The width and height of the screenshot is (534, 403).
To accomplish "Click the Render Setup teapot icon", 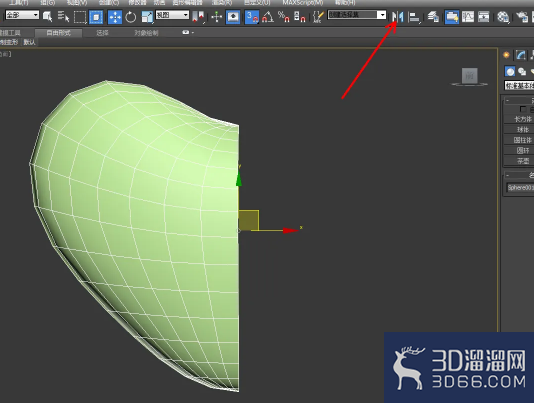I will click(x=522, y=16).
